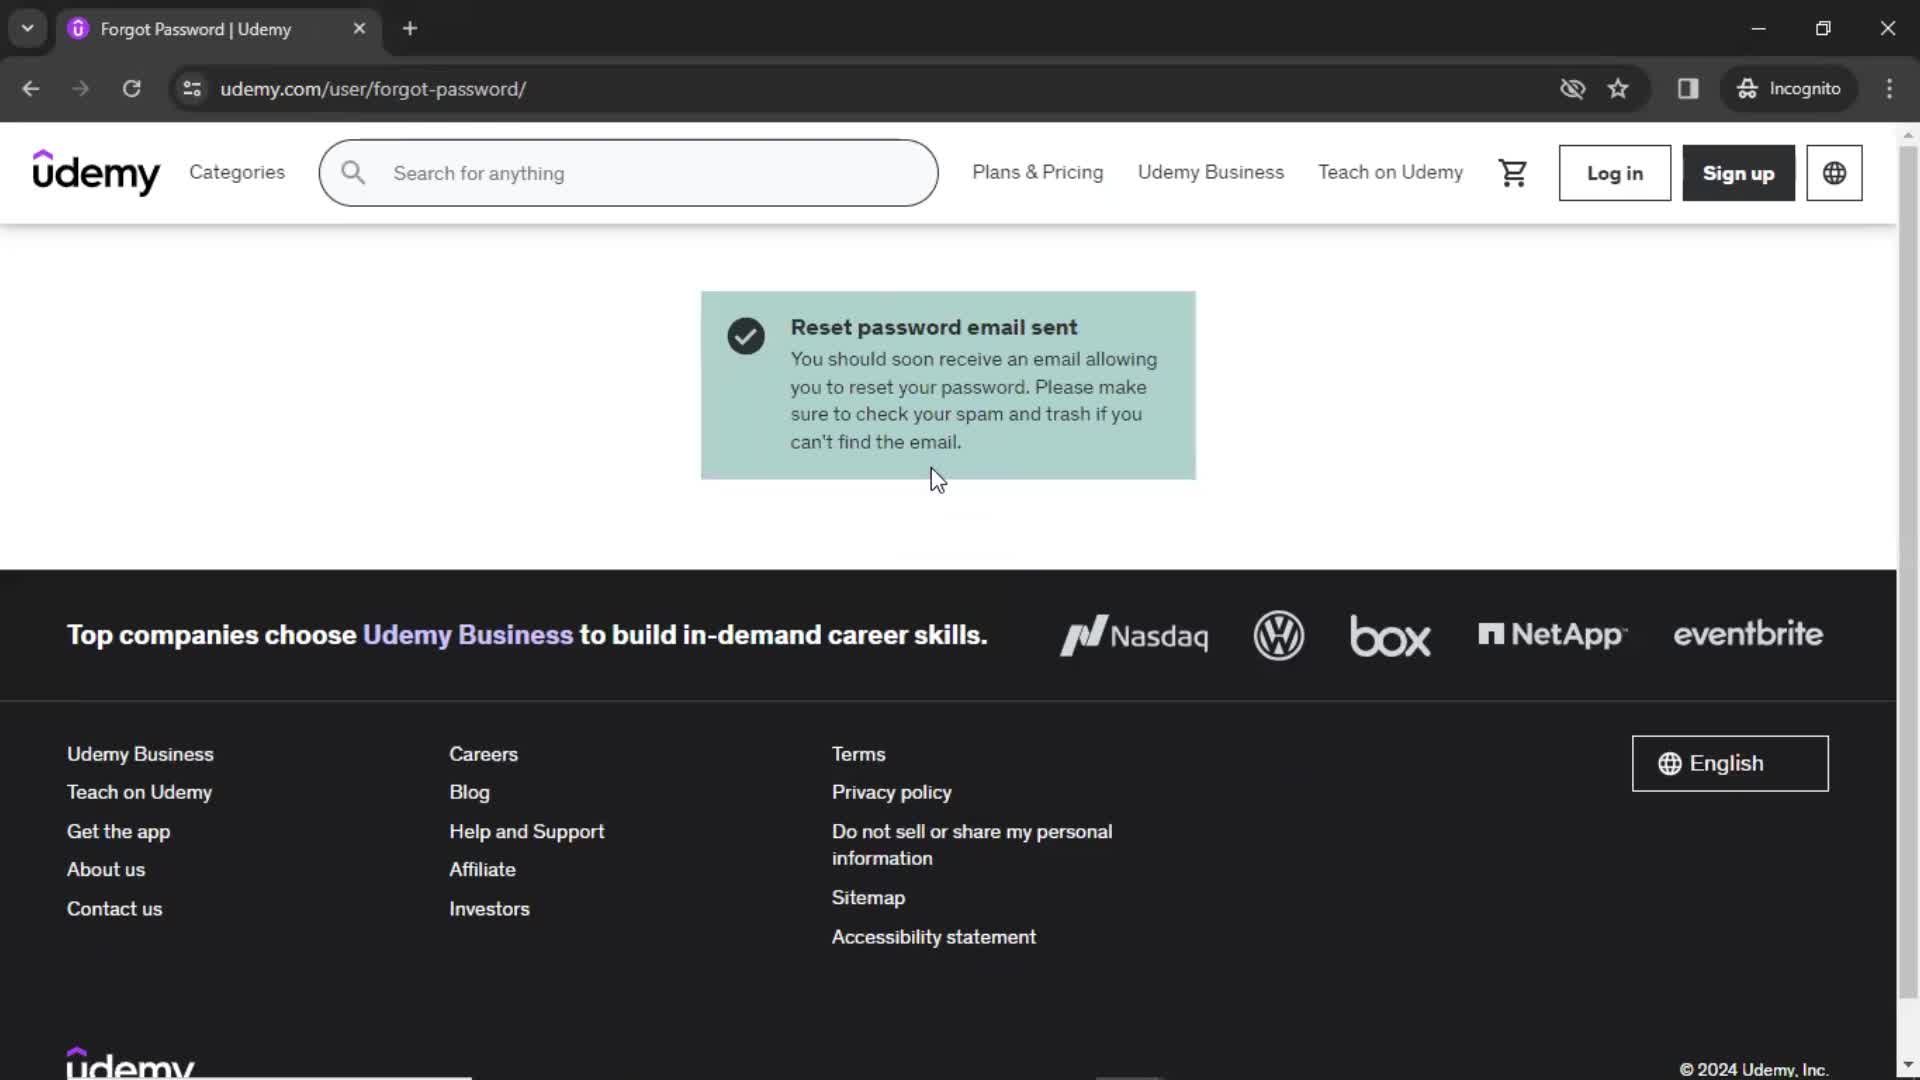Image resolution: width=1920 pixels, height=1080 pixels.
Task: Click the search bar magnifying glass icon
Action: pyautogui.click(x=352, y=173)
